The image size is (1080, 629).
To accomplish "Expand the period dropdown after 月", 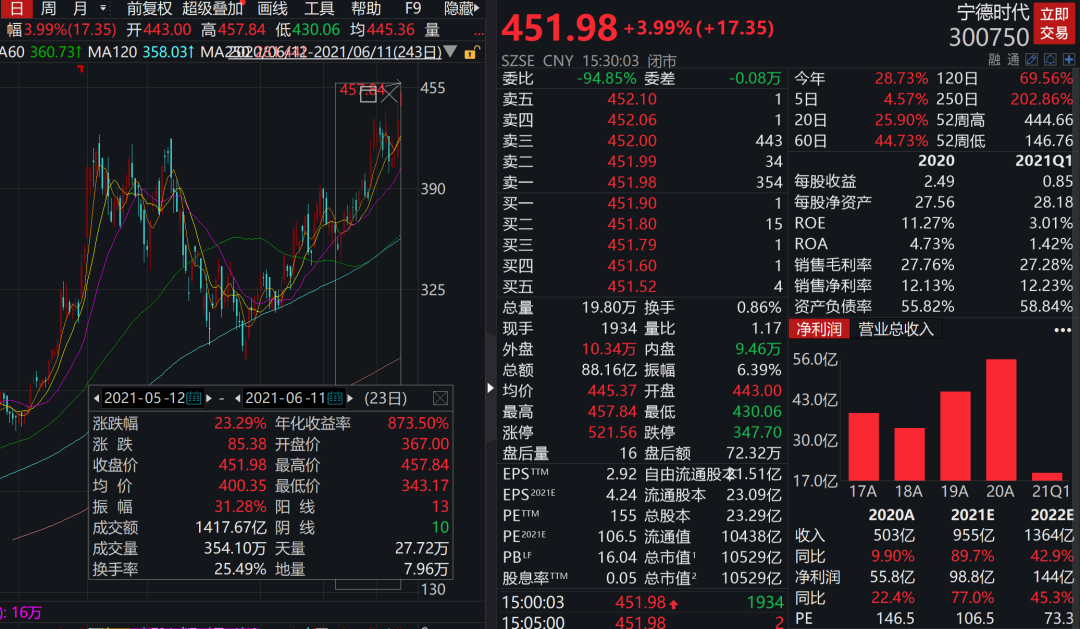I will point(103,8).
